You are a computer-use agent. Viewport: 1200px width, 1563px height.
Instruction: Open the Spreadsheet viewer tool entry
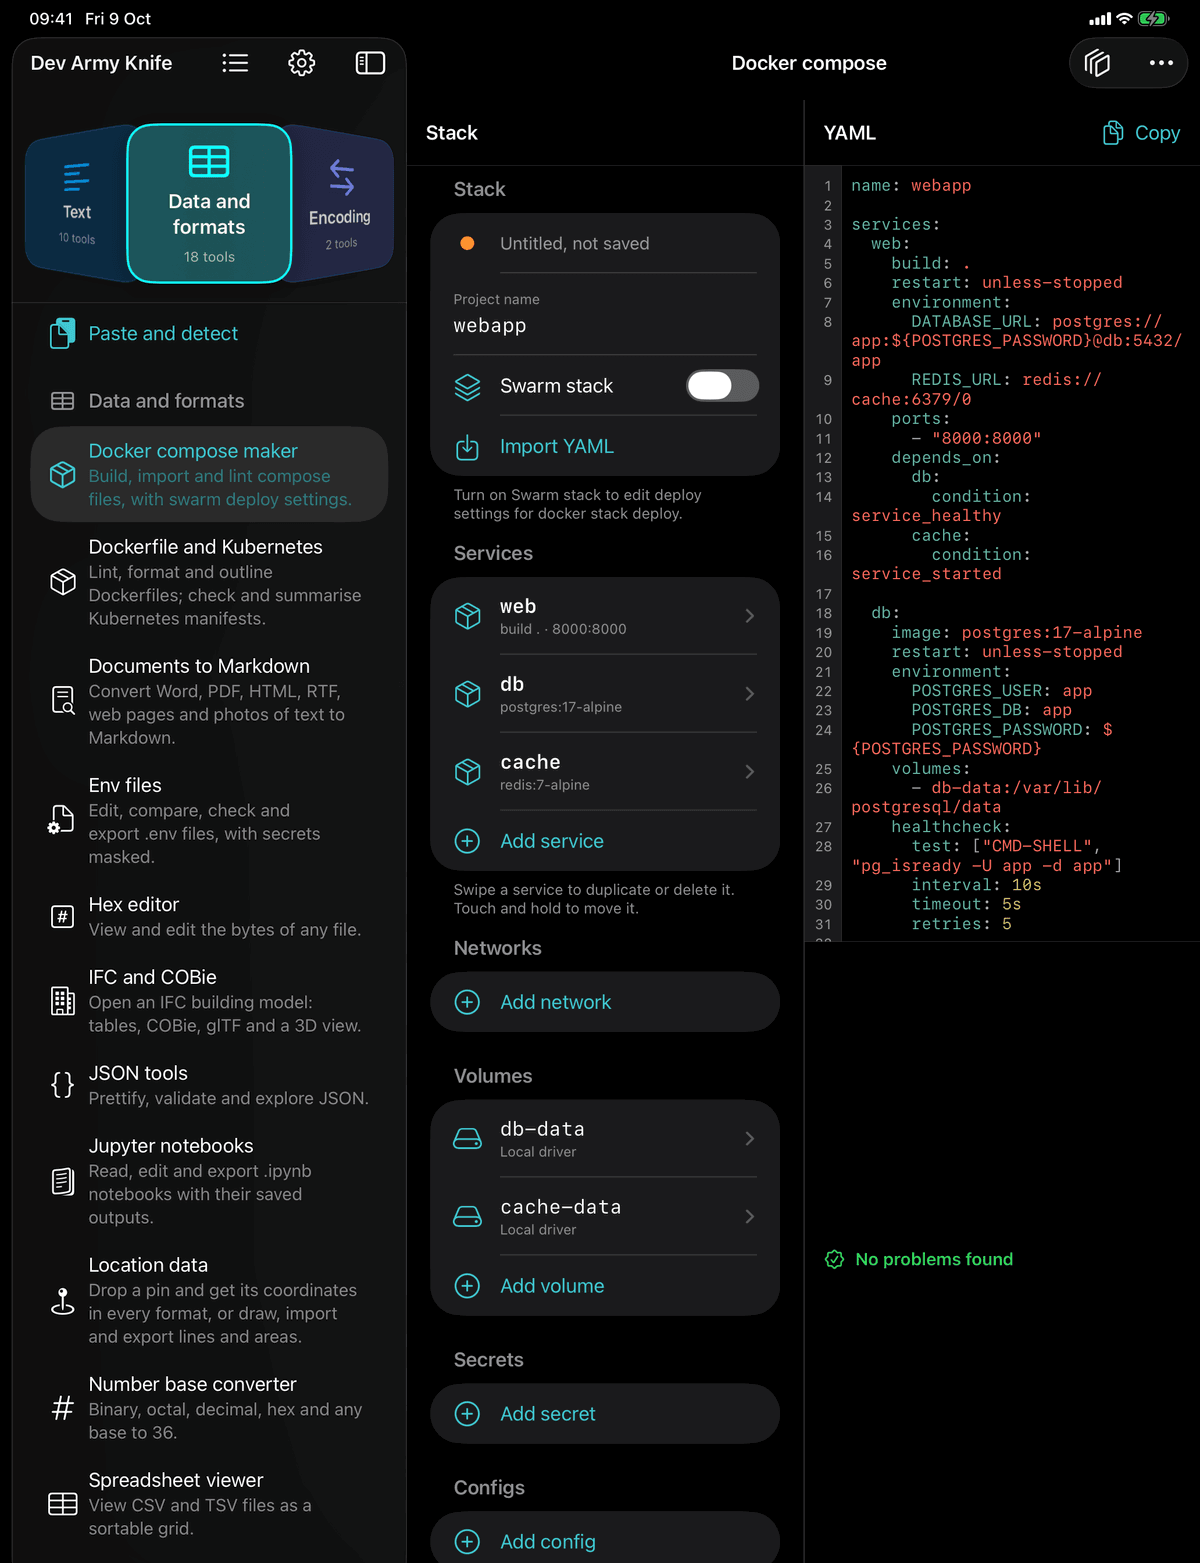210,1504
